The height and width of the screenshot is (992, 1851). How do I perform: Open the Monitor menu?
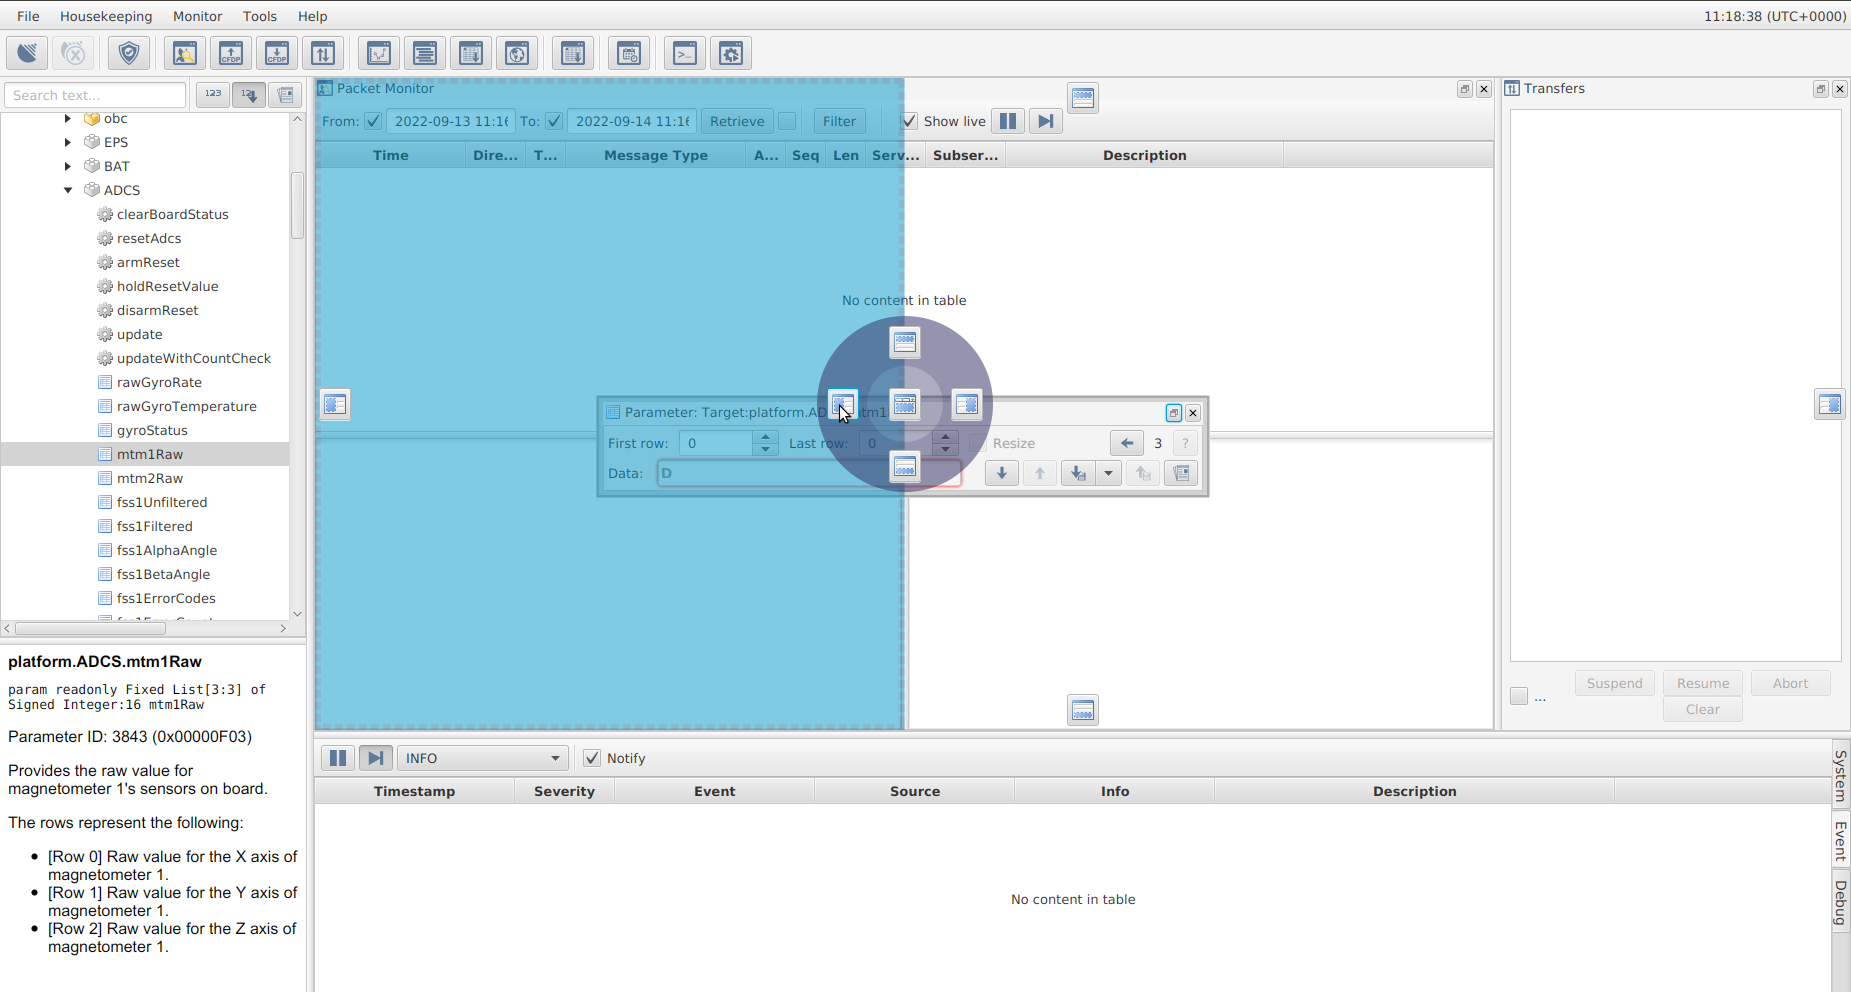pos(197,16)
